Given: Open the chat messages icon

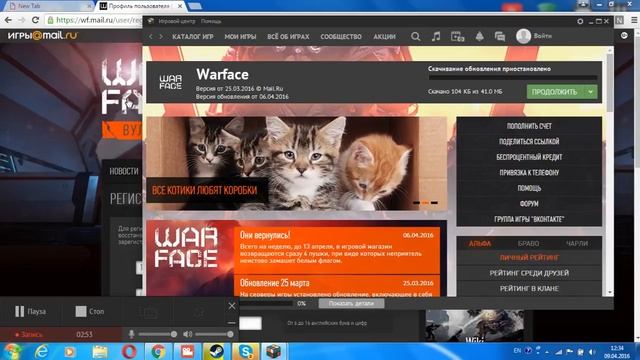Looking at the screenshot, I should point(500,37).
